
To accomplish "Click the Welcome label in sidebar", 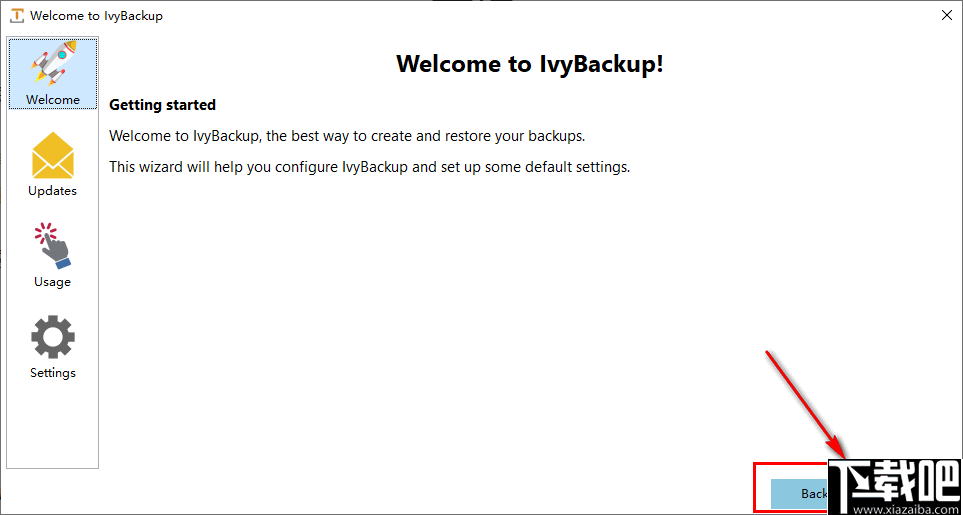I will (x=53, y=99).
